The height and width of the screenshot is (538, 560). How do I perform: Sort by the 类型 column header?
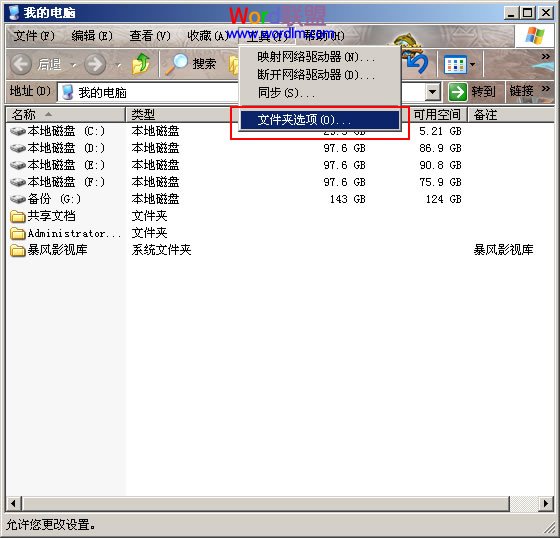(181, 115)
